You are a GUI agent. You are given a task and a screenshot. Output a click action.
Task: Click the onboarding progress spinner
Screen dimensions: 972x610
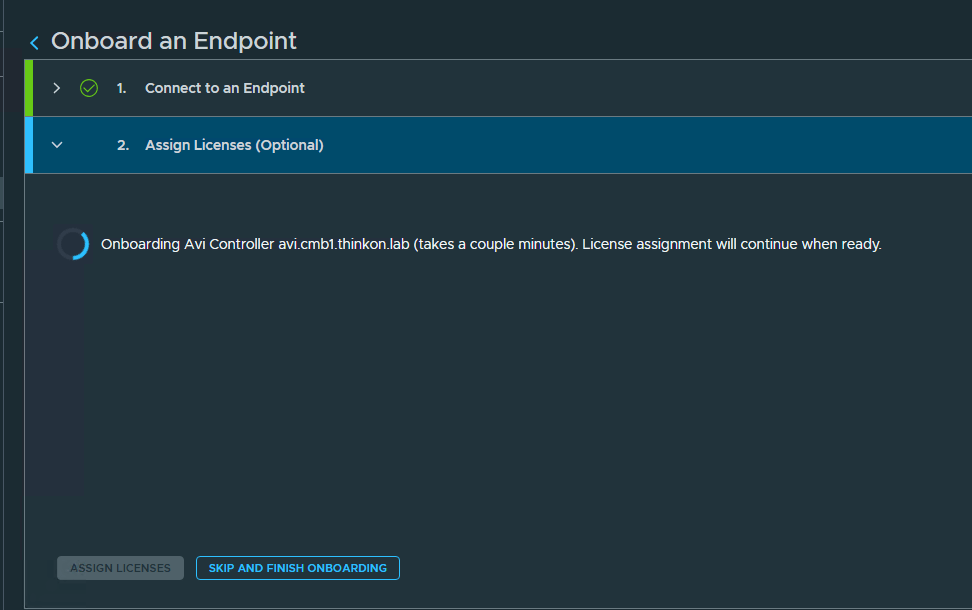click(x=73, y=244)
